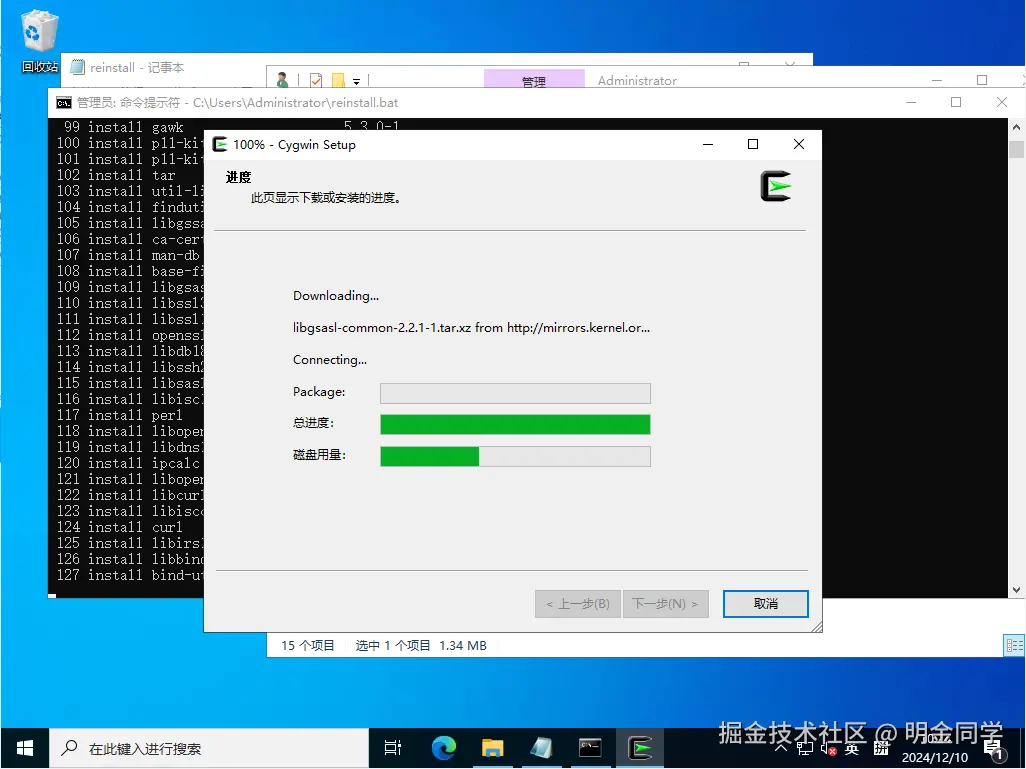Click the empty Package progress bar
The width and height of the screenshot is (1026, 769).
pyautogui.click(x=515, y=393)
